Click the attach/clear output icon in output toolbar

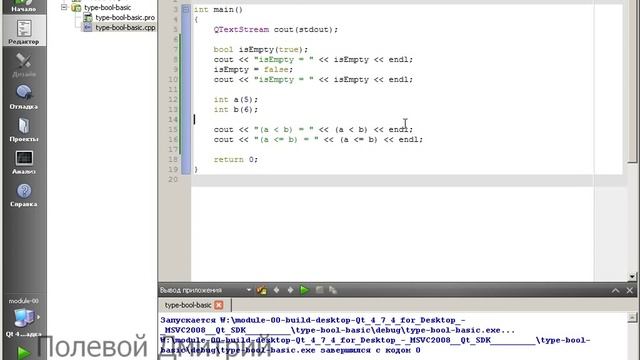tap(262, 290)
